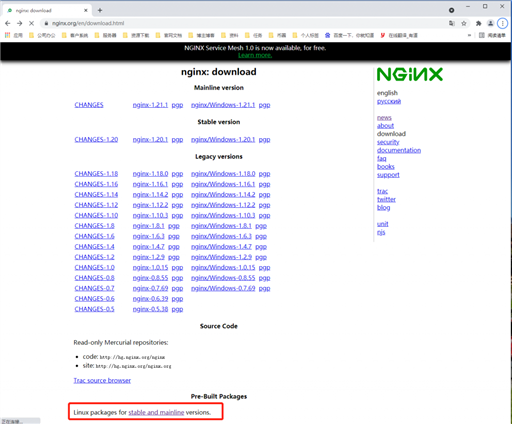
Task: Download nginx/Windows-0.8.55
Action: click(223, 278)
